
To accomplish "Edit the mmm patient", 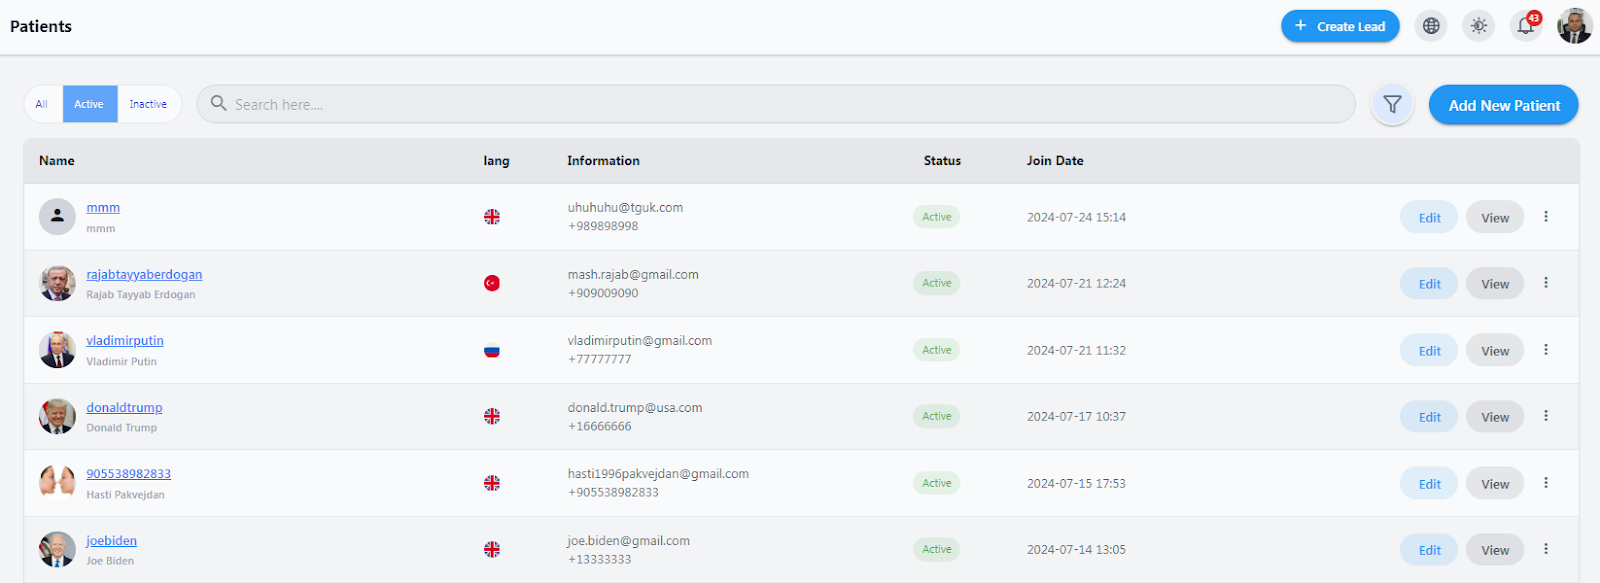I will pyautogui.click(x=1429, y=217).
